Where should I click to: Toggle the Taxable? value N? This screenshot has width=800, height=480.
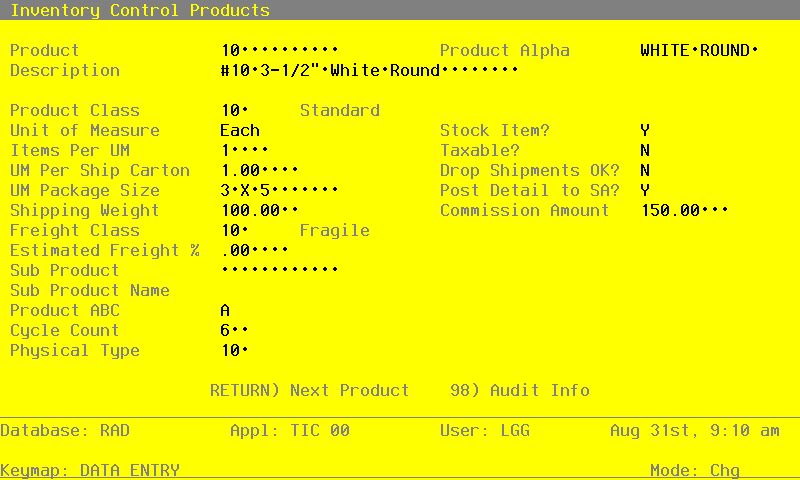coord(645,150)
